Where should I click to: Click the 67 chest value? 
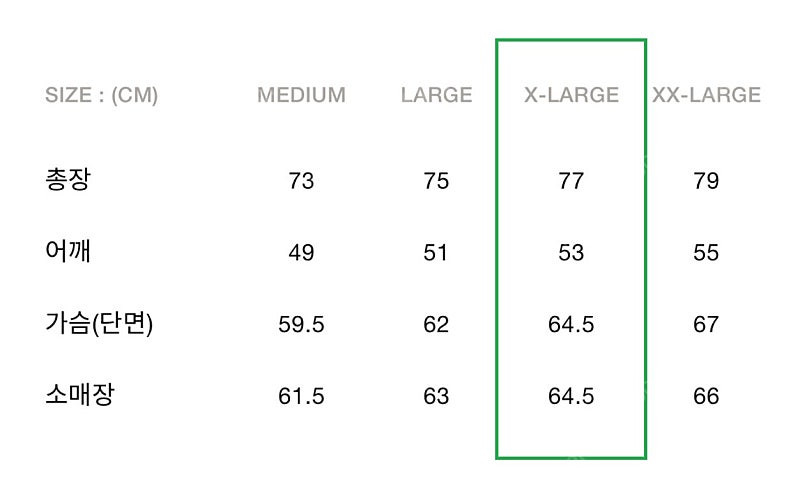706,325
